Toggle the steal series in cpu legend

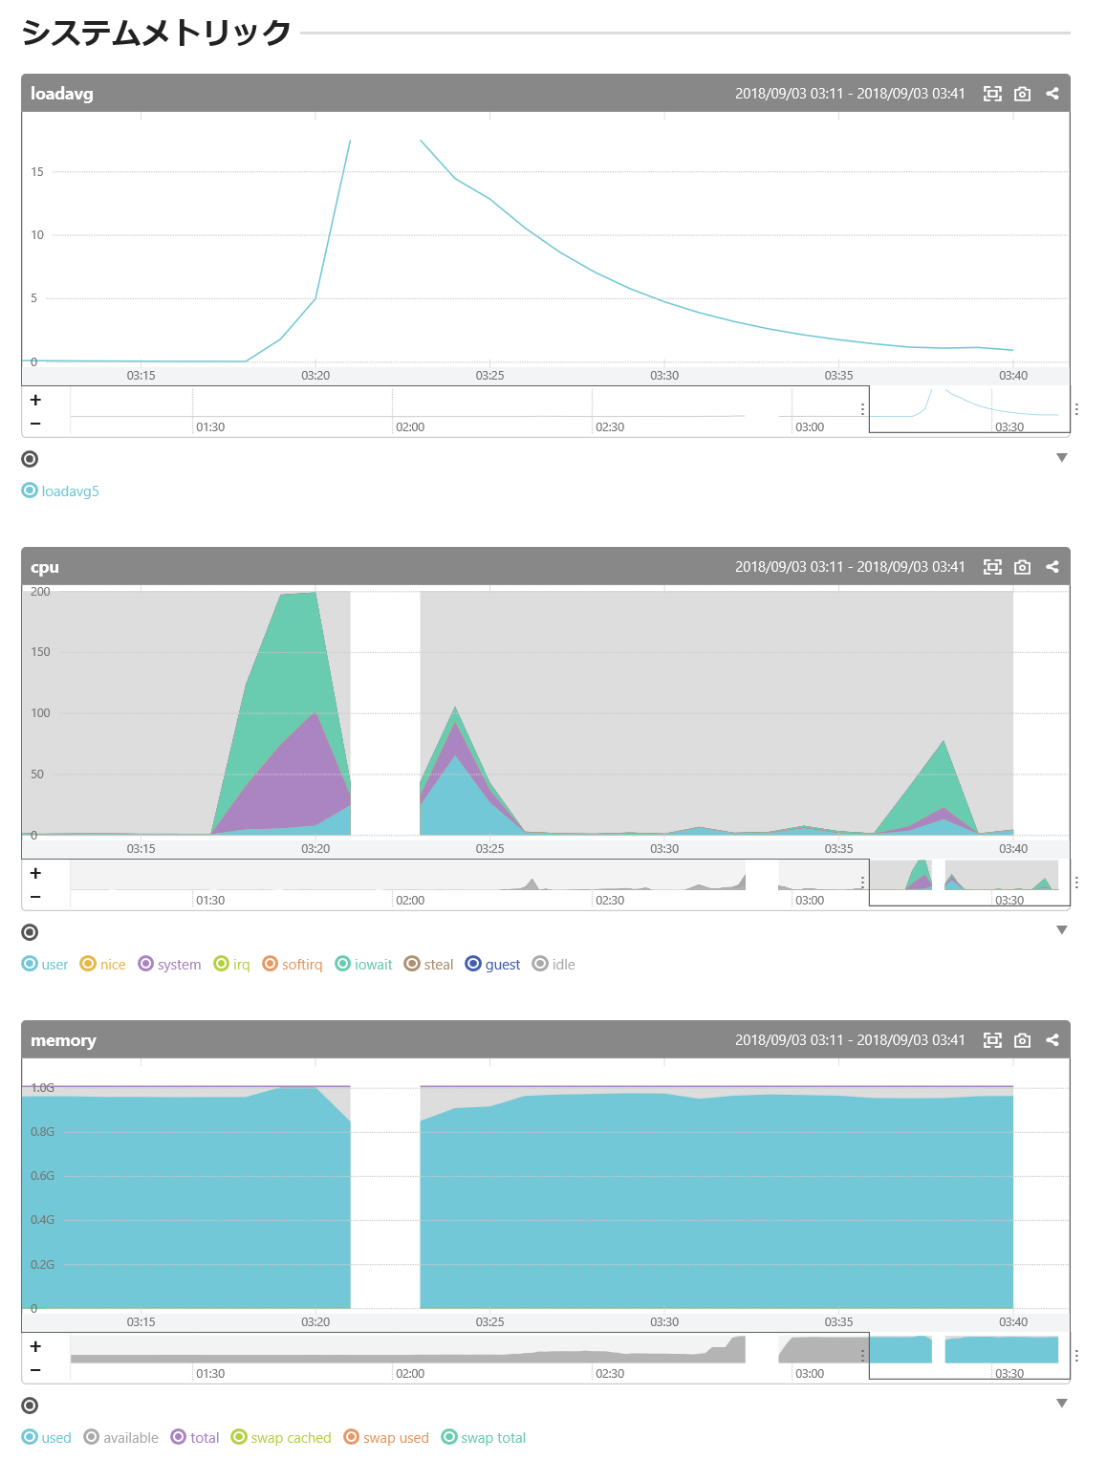pyautogui.click(x=429, y=964)
